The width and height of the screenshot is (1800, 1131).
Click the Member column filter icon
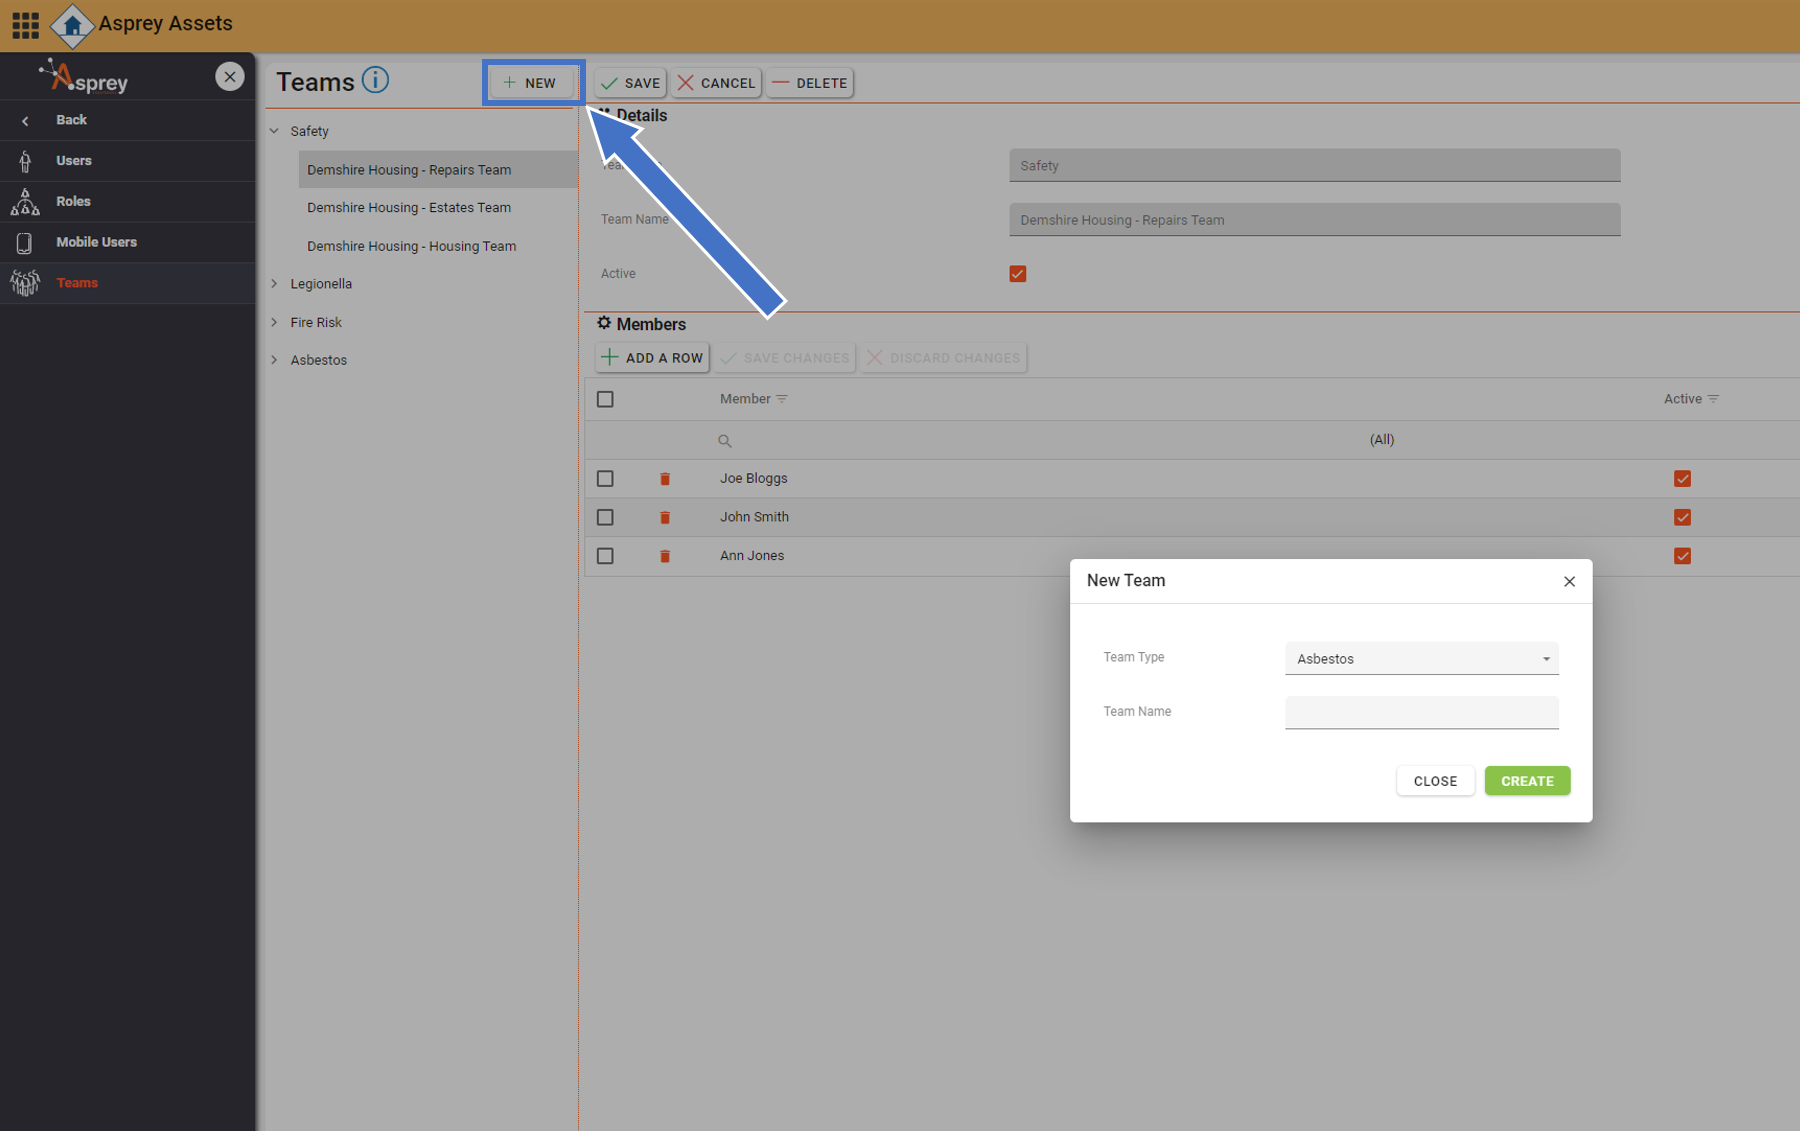pos(782,399)
